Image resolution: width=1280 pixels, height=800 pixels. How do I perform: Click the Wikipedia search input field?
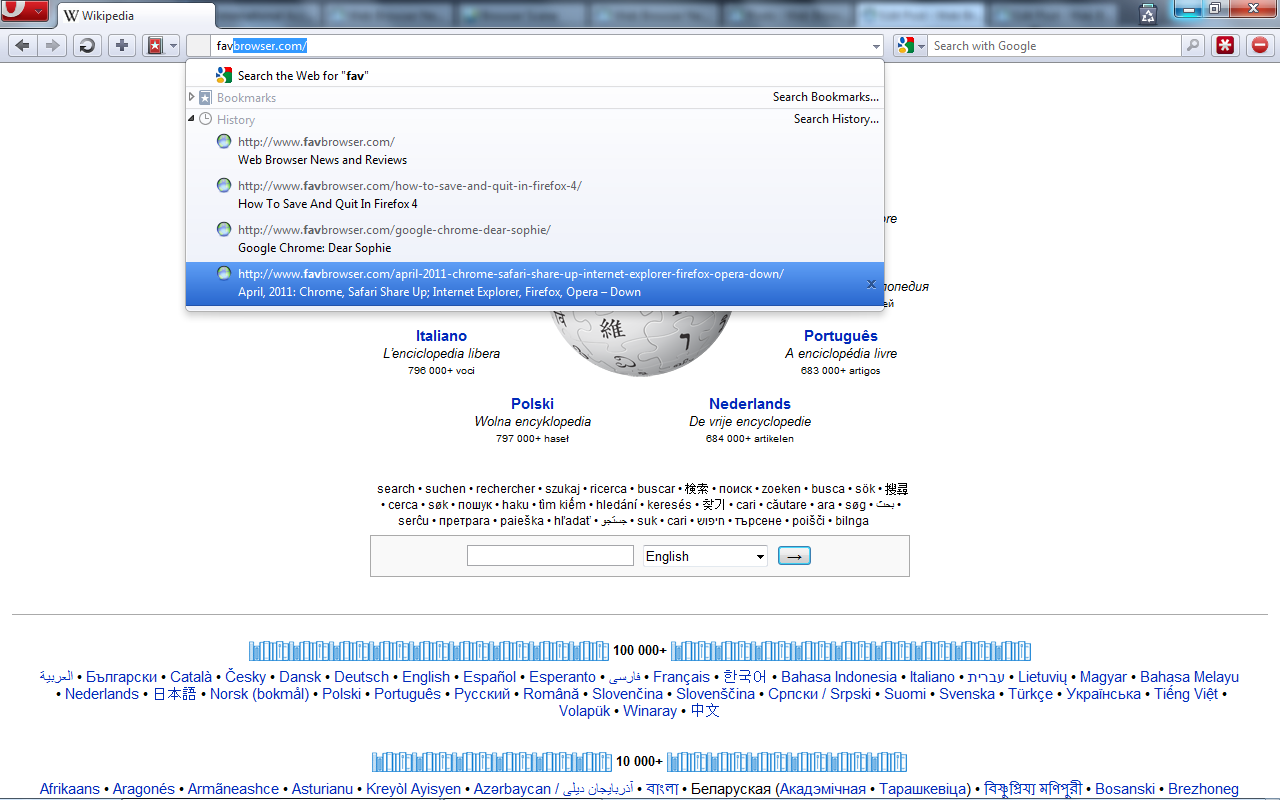[550, 556]
